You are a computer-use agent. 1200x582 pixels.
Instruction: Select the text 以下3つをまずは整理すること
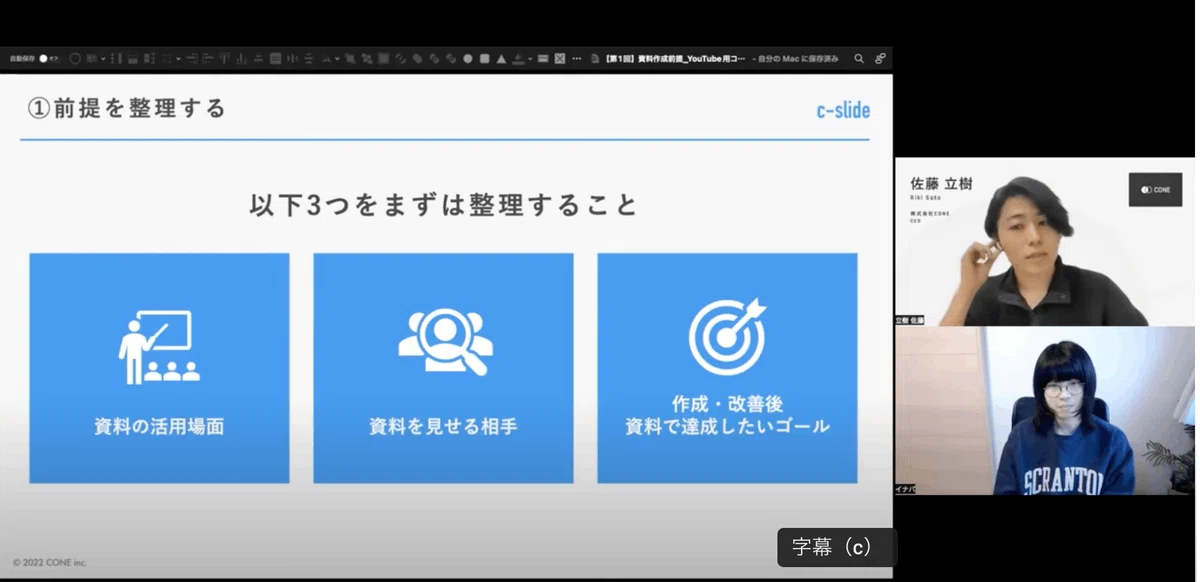tap(444, 206)
